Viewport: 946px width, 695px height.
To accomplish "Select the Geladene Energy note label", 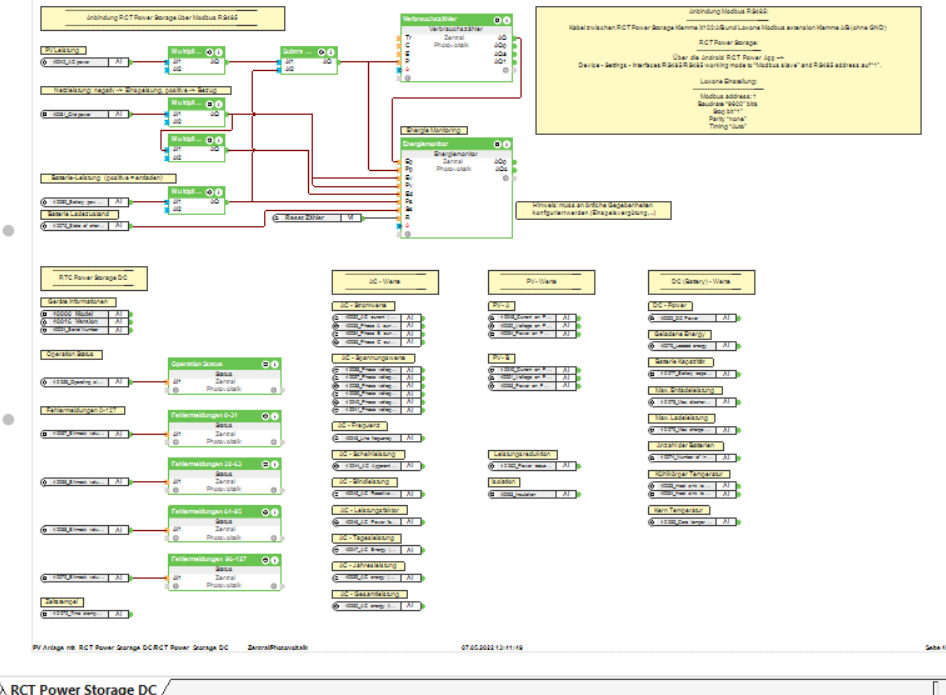I will pos(680,334).
